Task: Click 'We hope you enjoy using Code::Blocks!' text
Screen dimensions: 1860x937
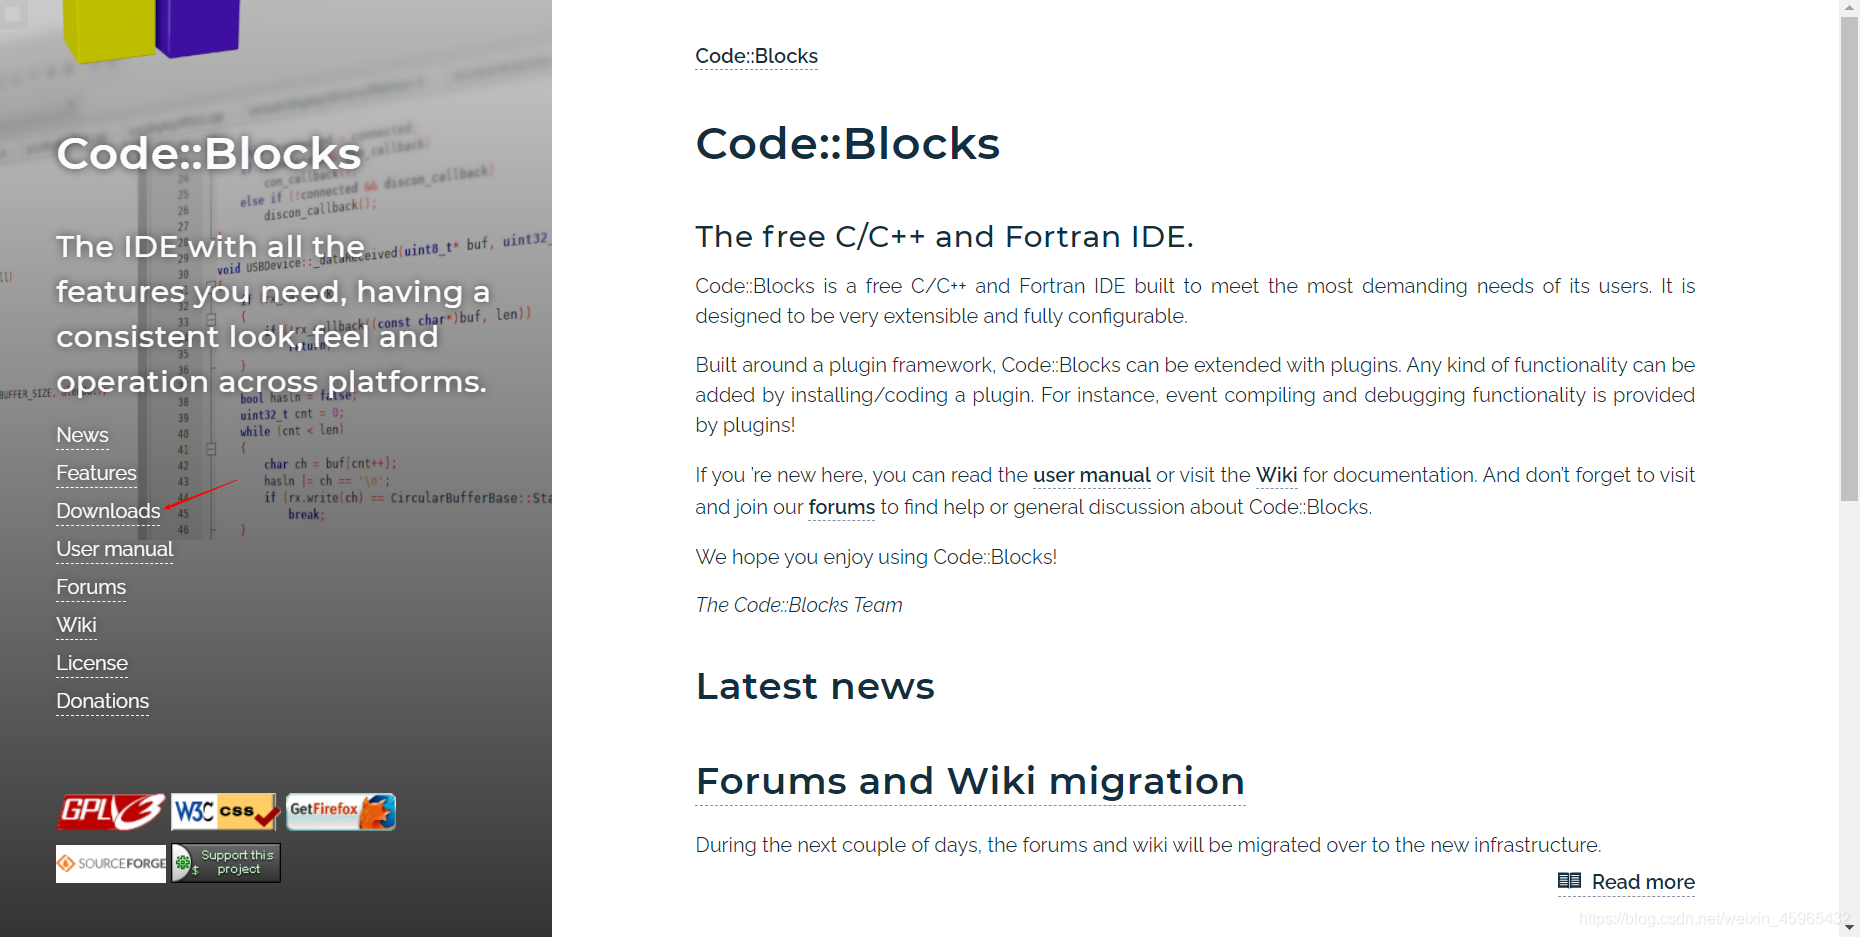Action: point(876,557)
